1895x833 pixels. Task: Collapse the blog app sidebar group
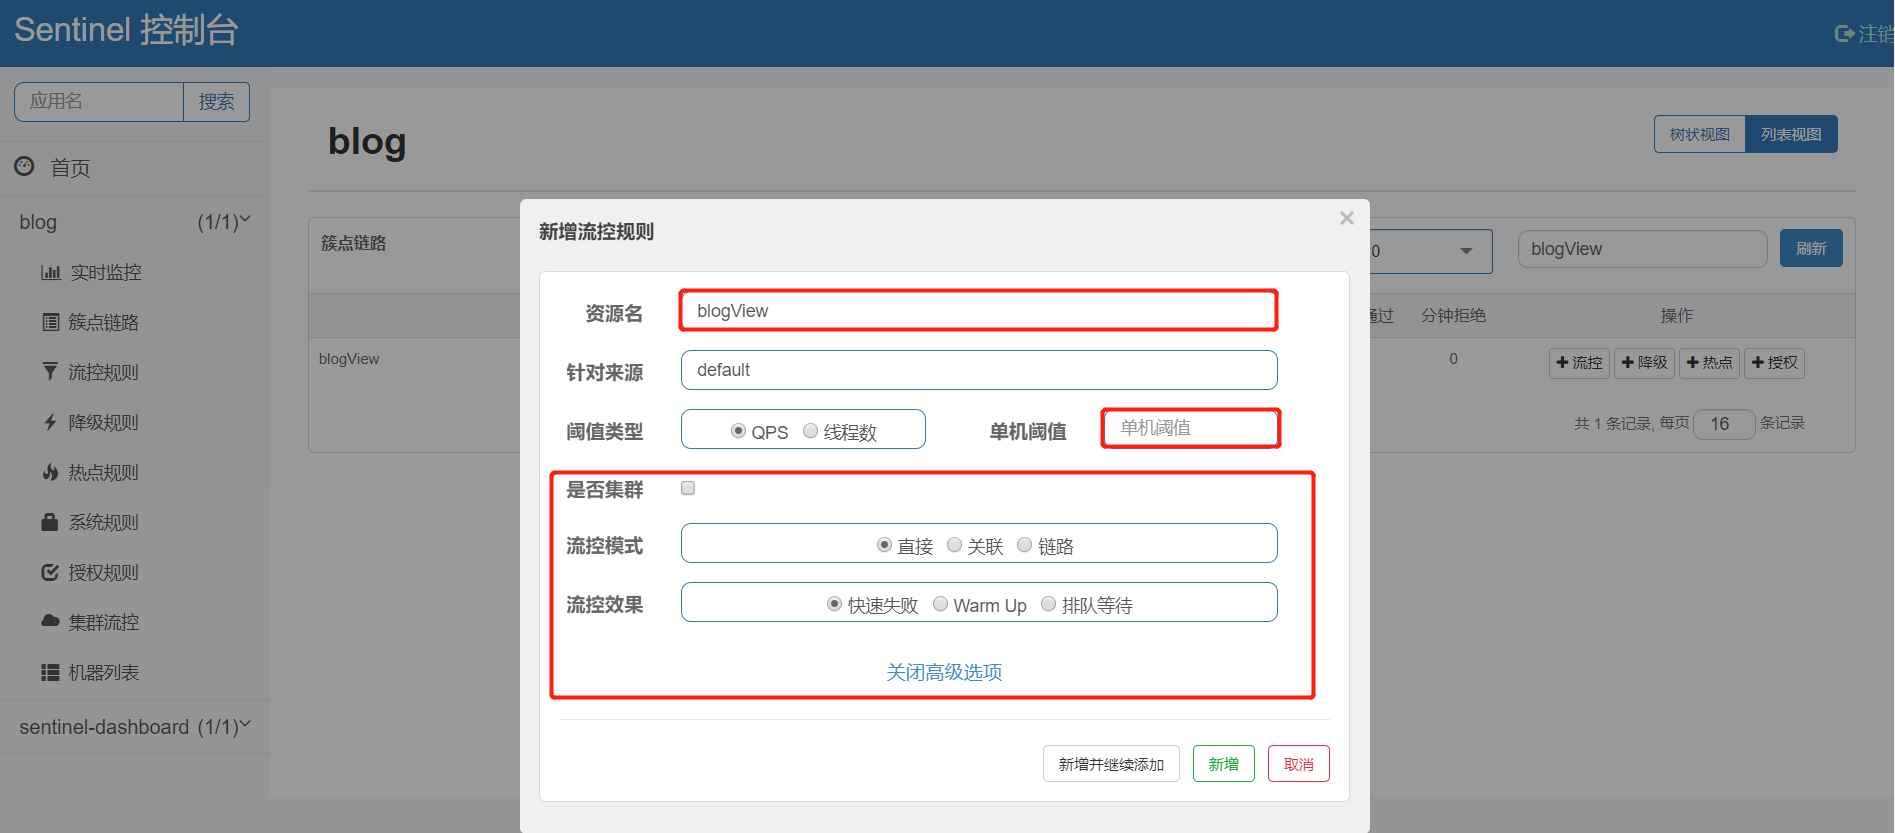coord(135,222)
